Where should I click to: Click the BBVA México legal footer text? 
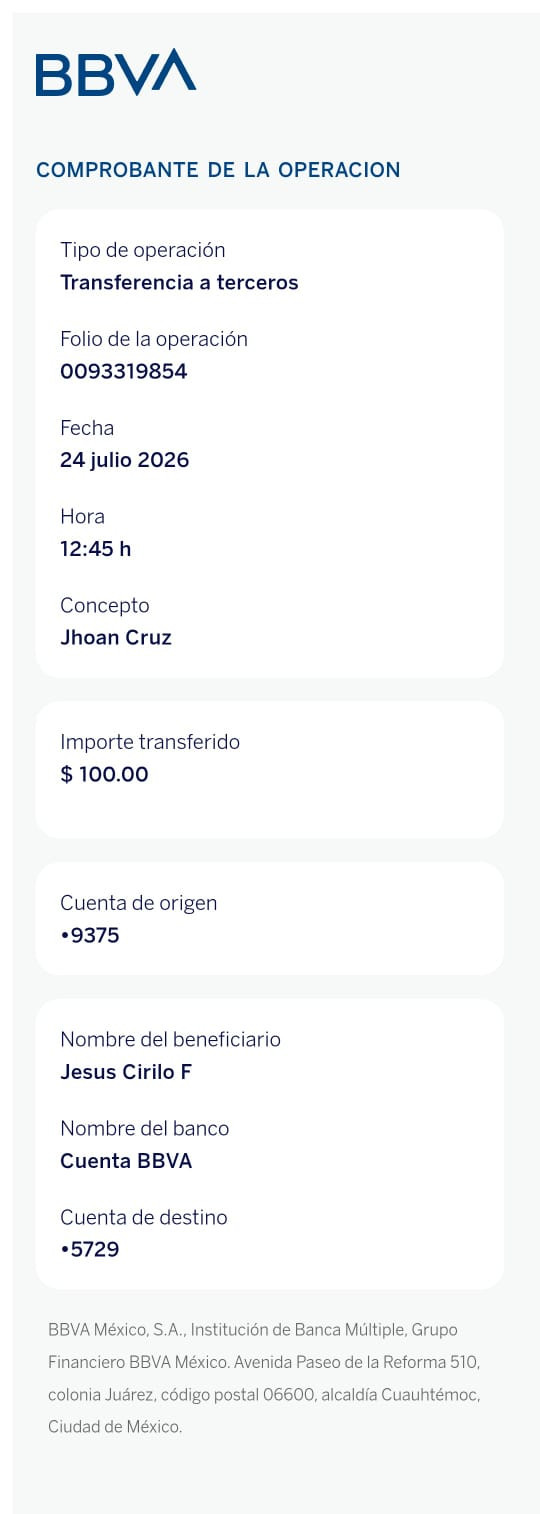coord(265,1379)
